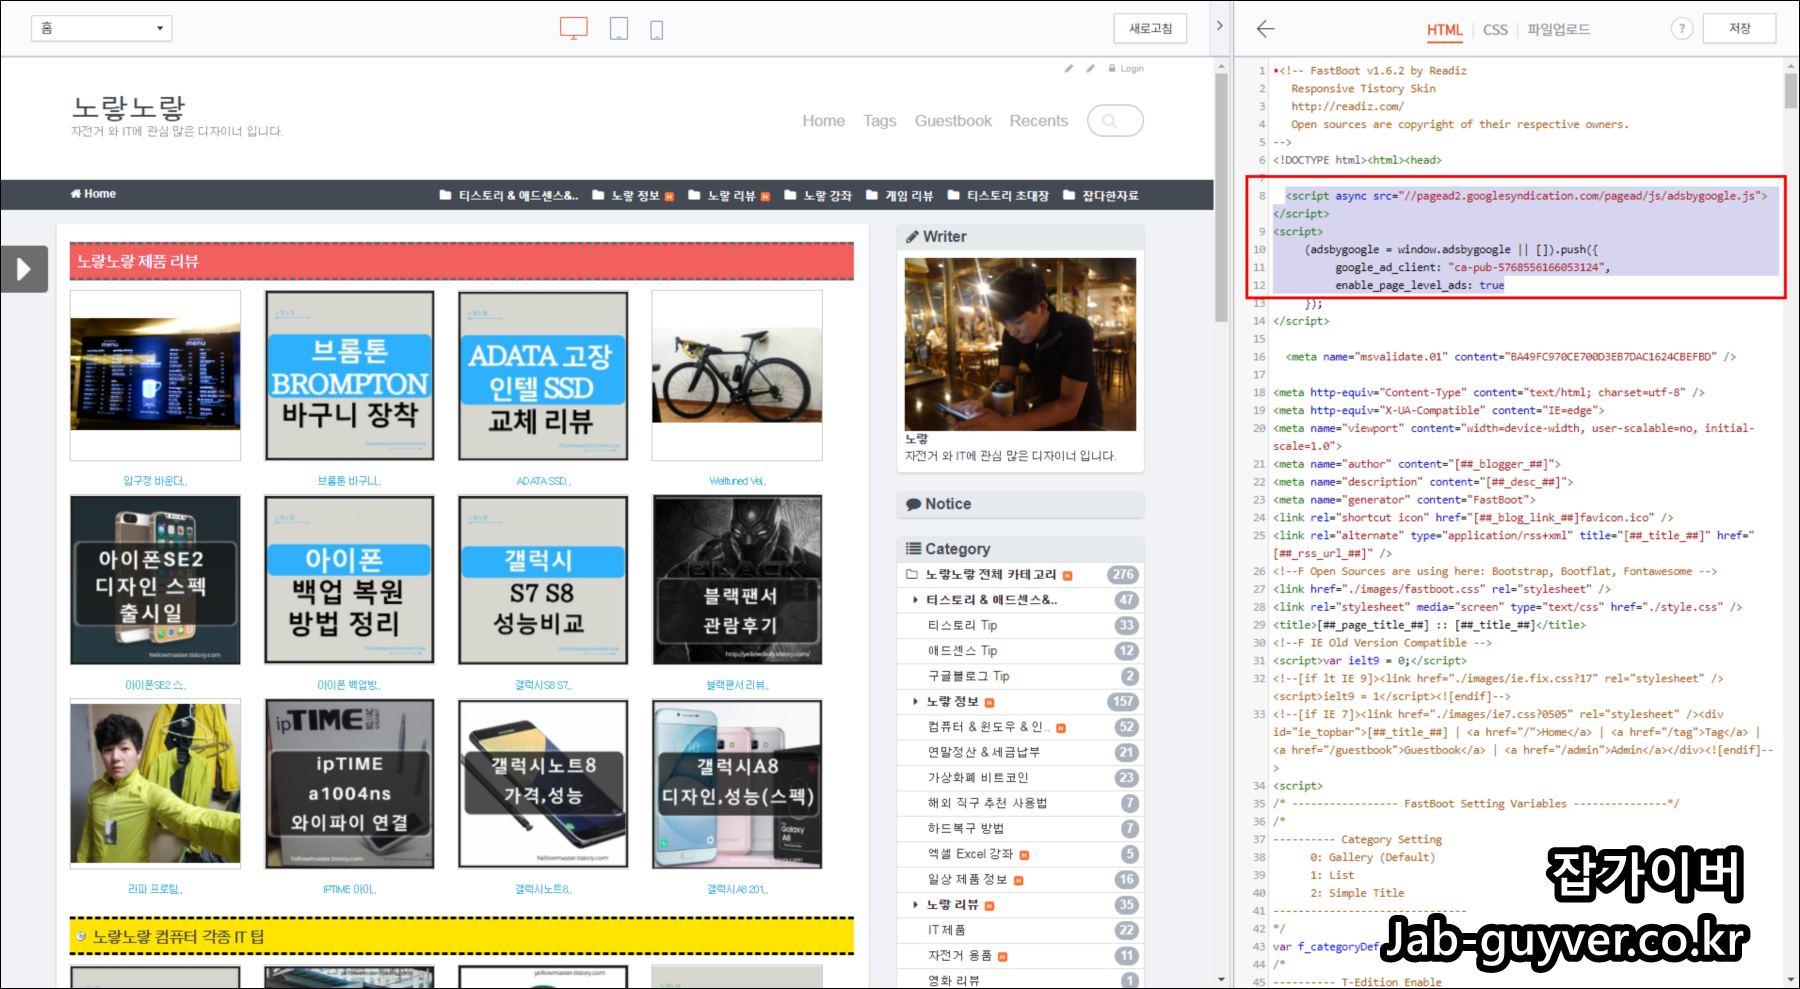Screen dimensions: 1800x989
Task: Click the speech bubble icon next to Notice
Action: pyautogui.click(x=913, y=504)
